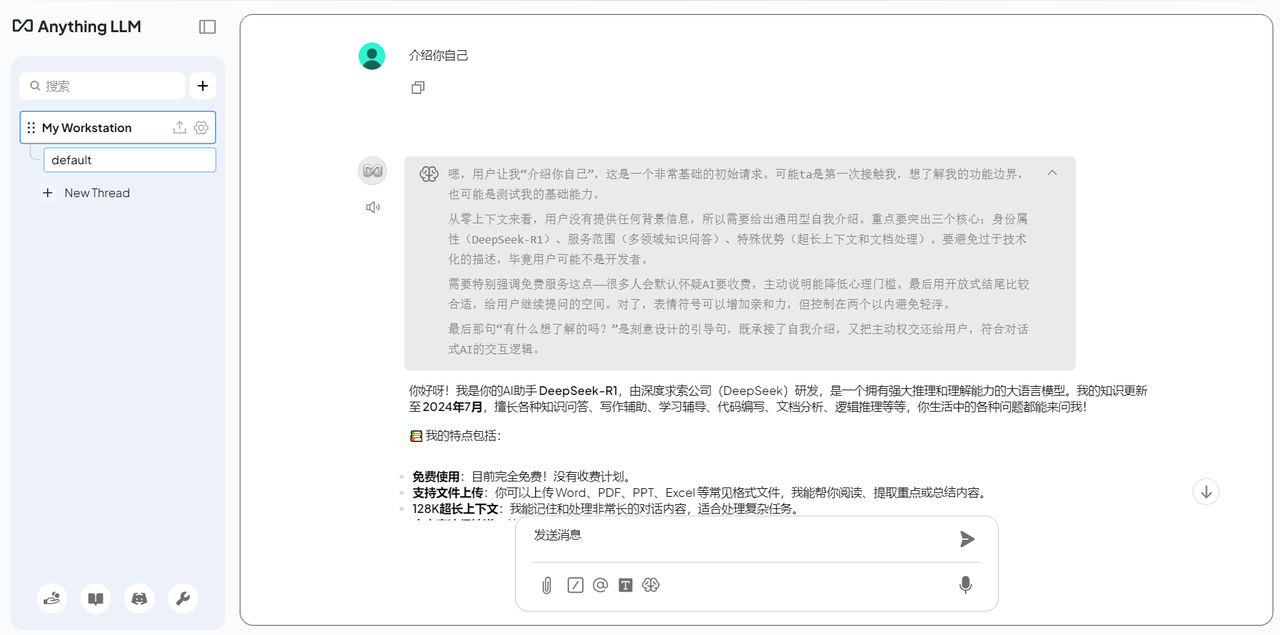This screenshot has width=1280, height=635.
Task: Click the assistant avatar icon
Action: (372, 171)
